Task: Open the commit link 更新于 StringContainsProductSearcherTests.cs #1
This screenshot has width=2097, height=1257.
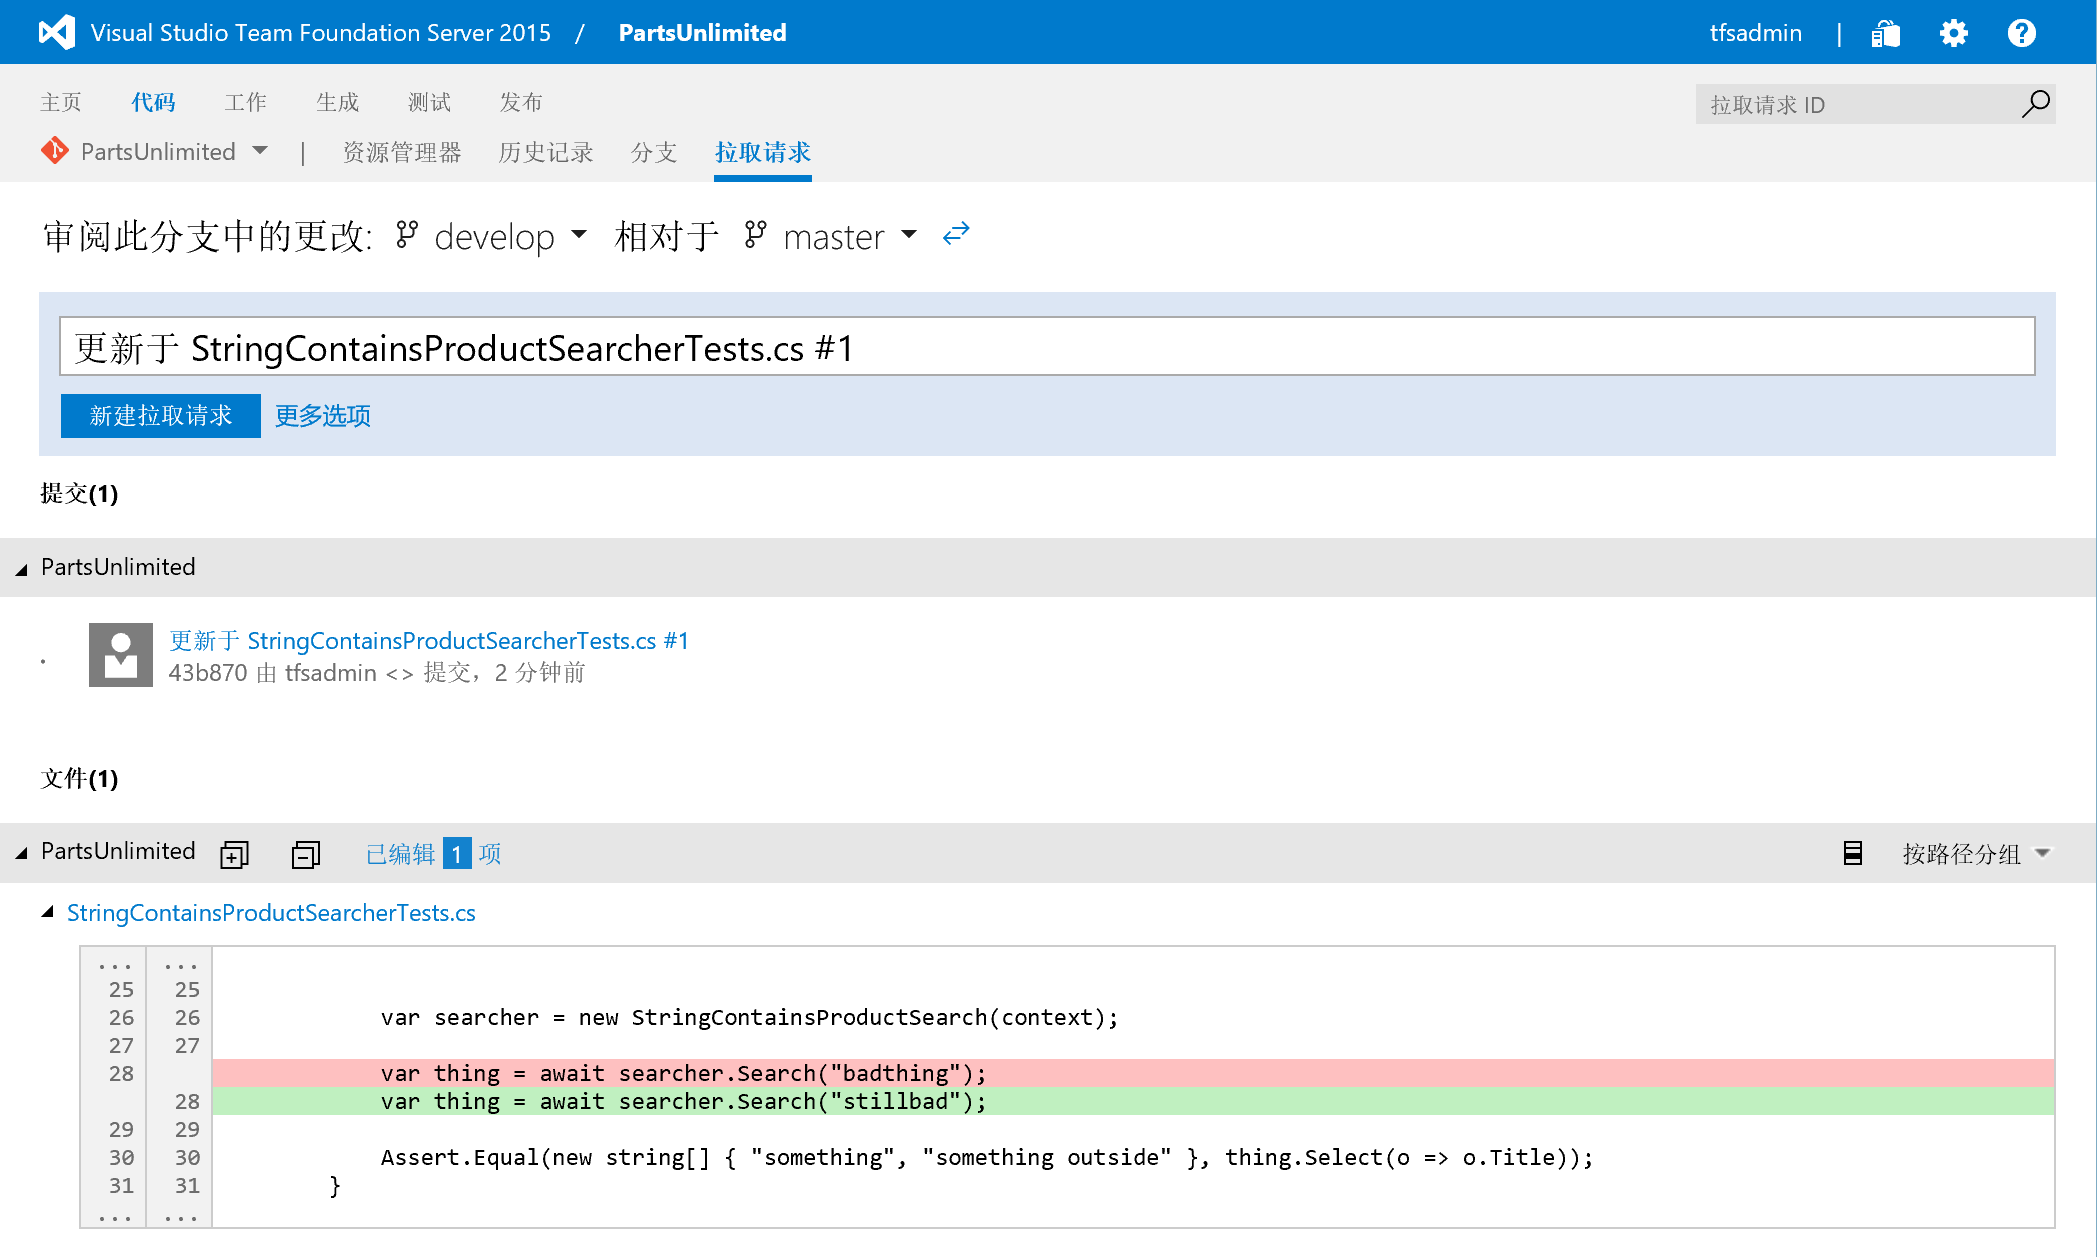Action: click(429, 640)
